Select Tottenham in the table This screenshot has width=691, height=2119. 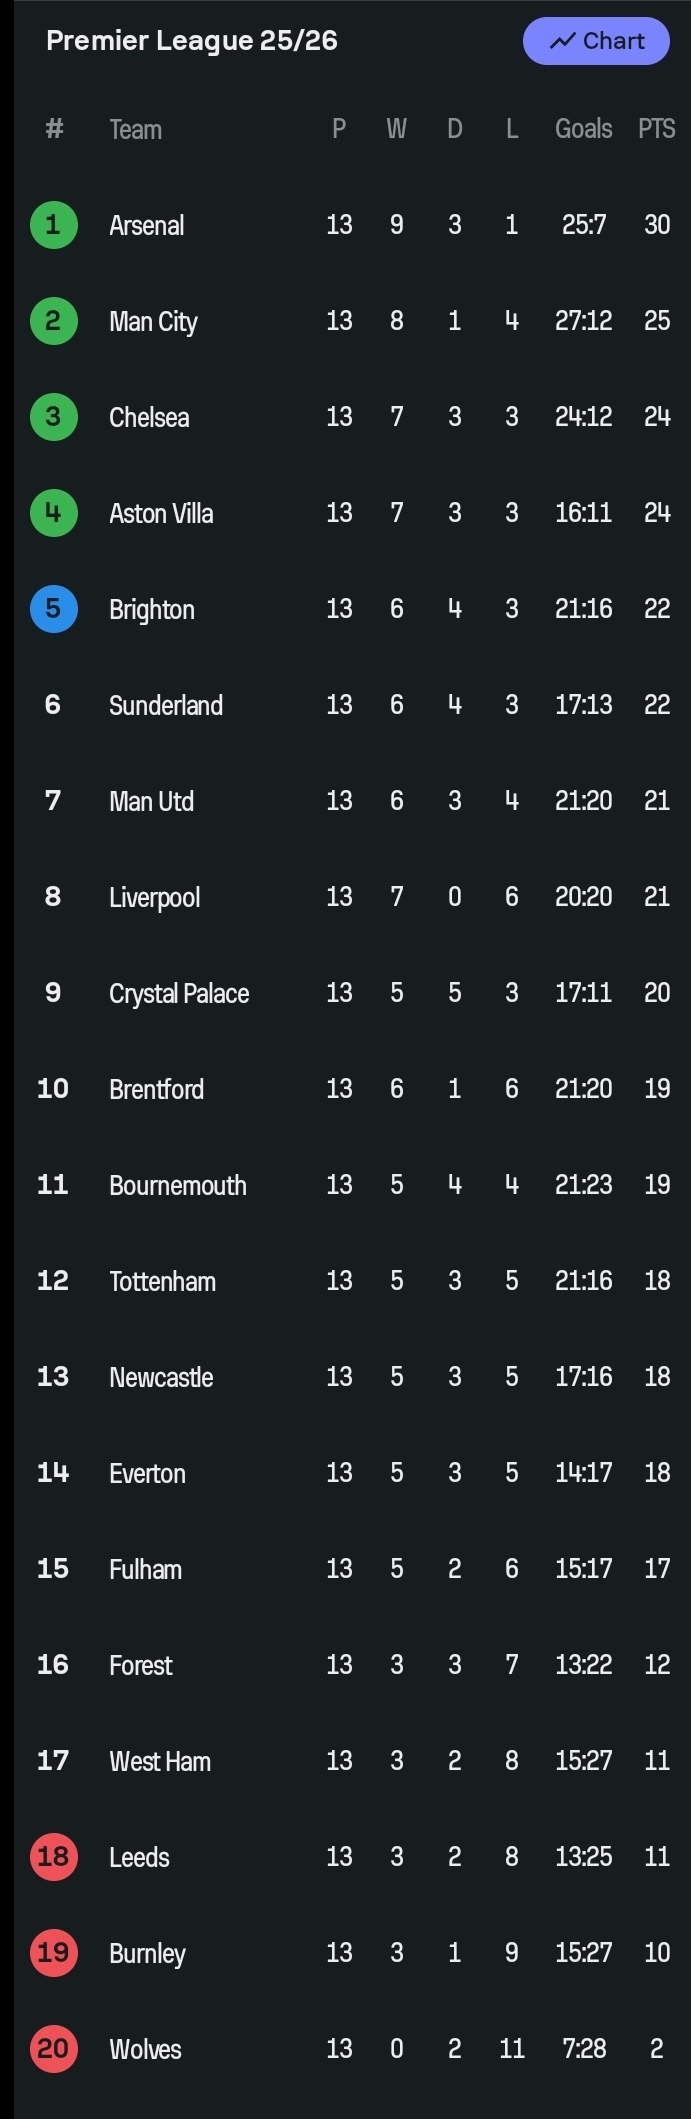162,1281
